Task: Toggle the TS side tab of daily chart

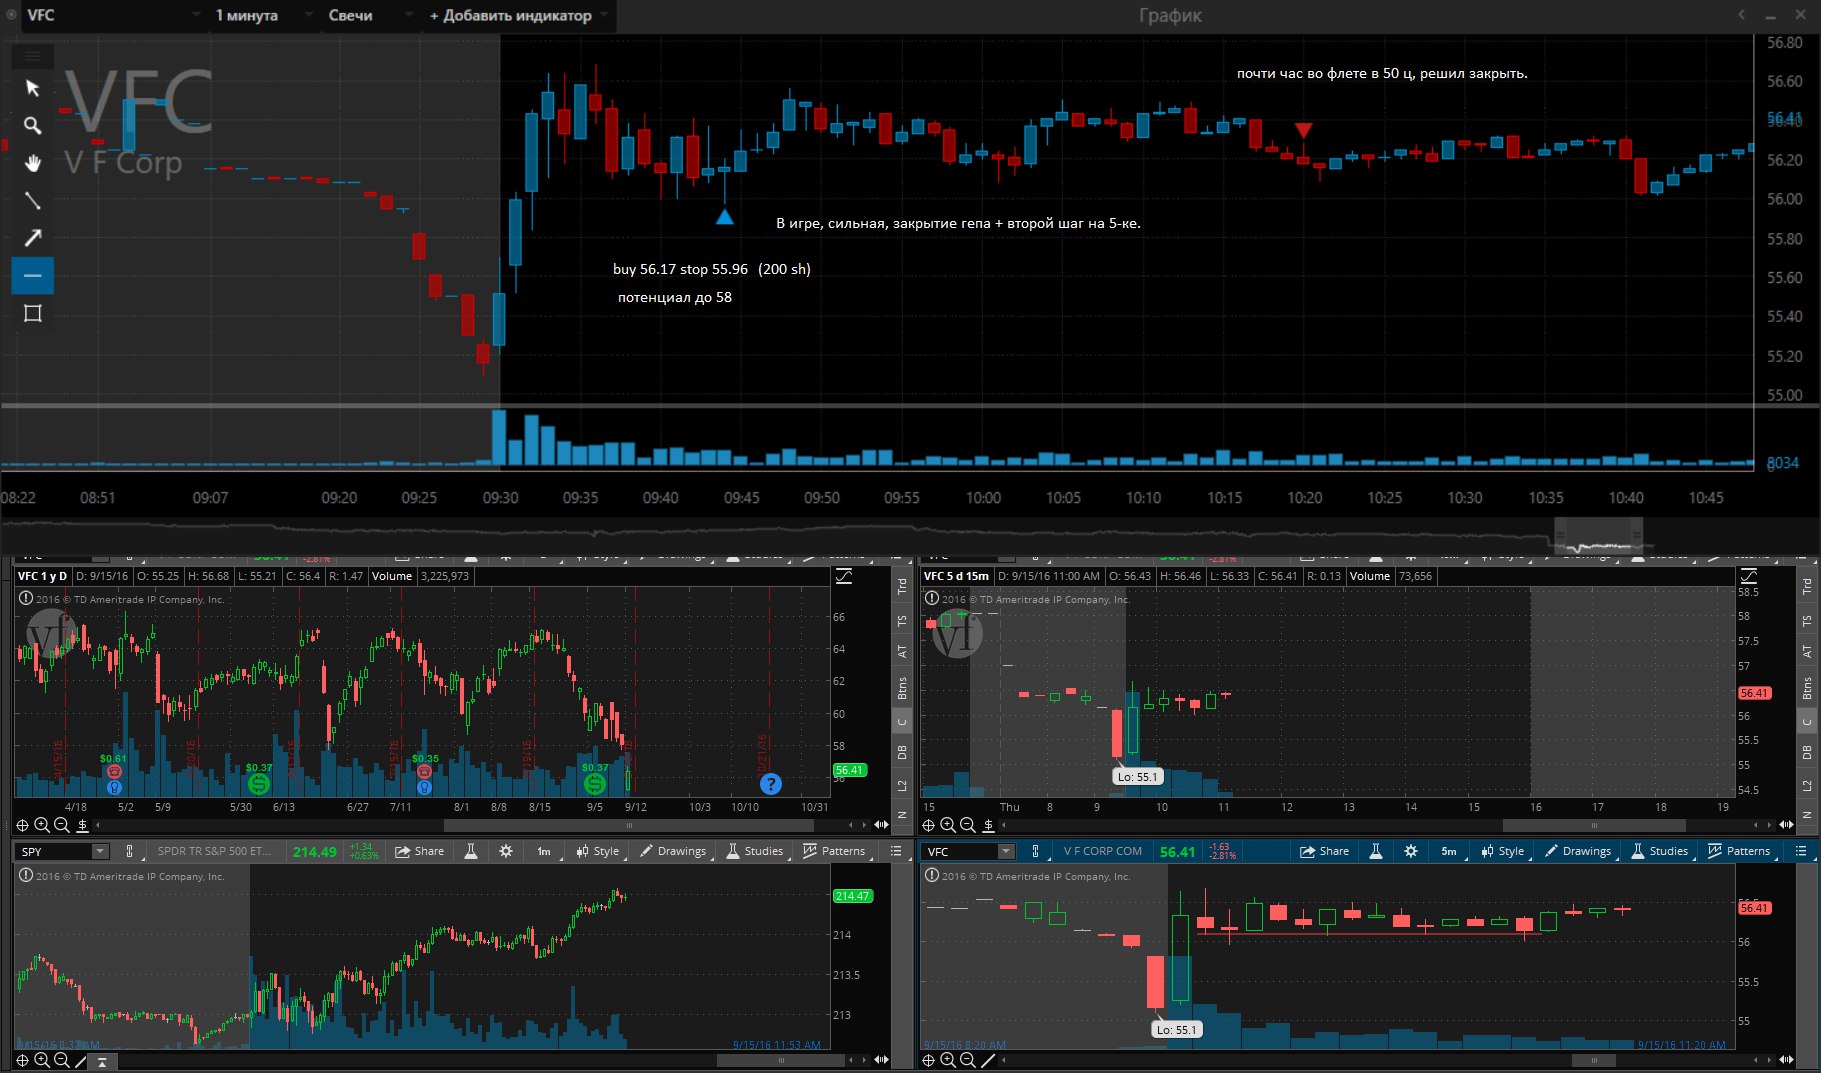Action: point(902,621)
